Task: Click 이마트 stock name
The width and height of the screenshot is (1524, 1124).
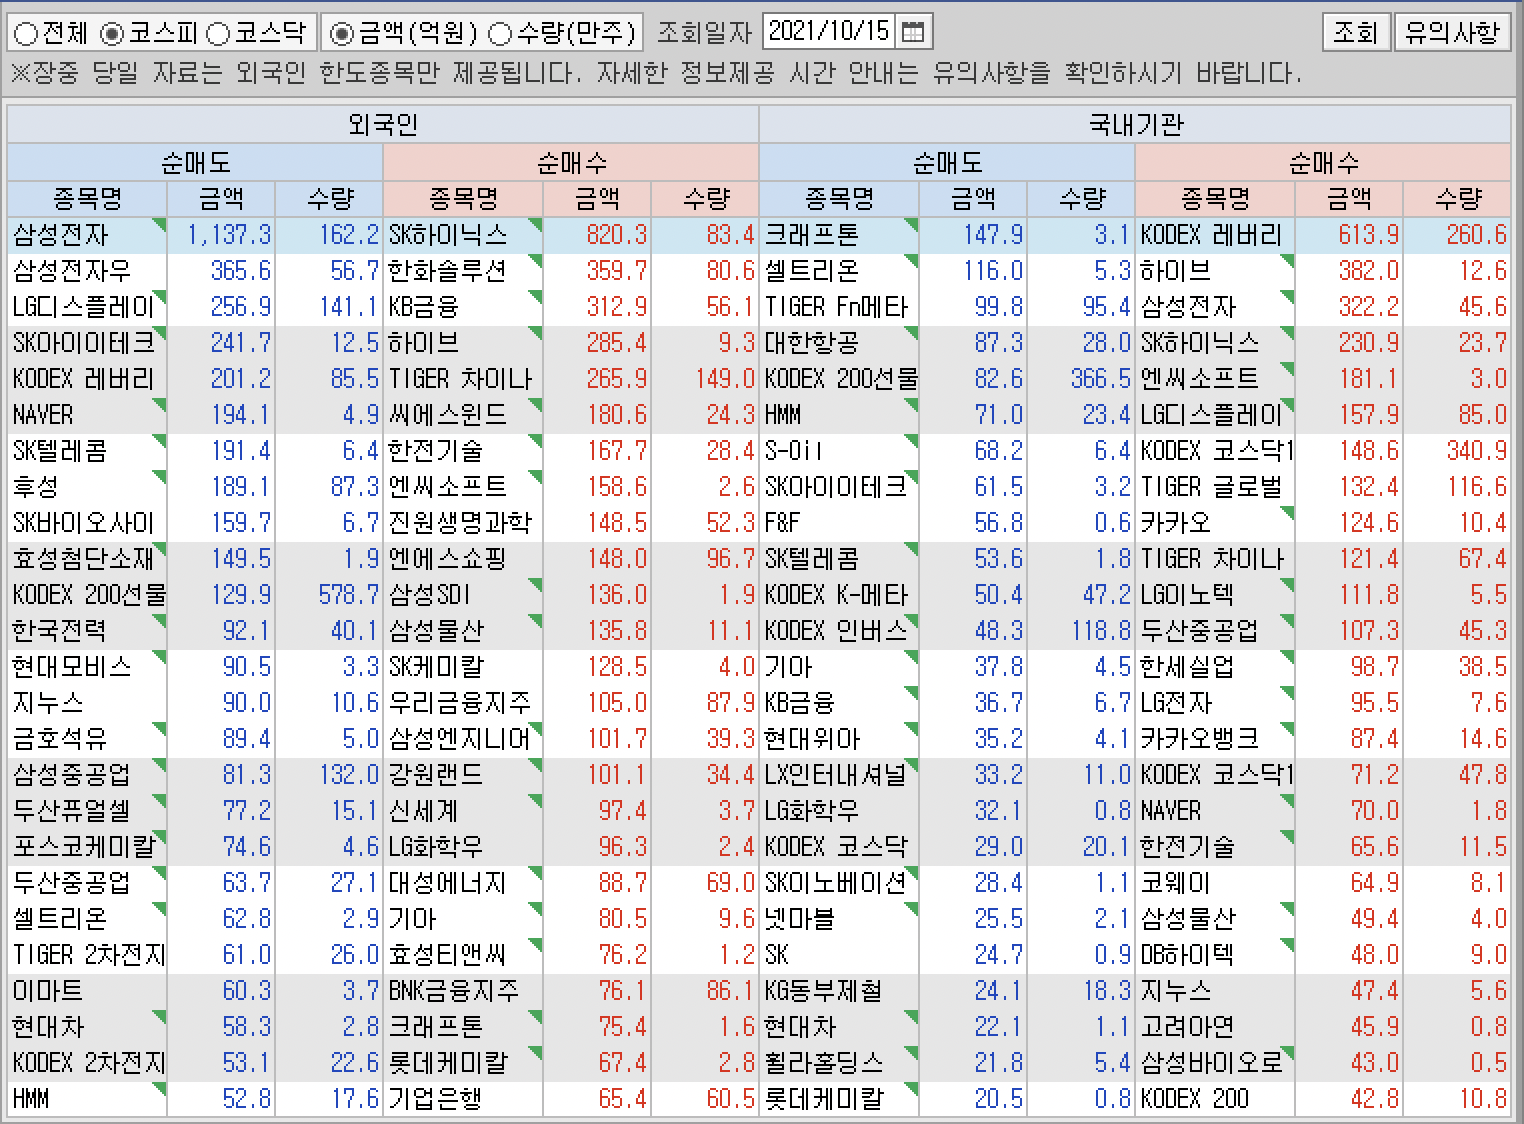Action: (48, 991)
